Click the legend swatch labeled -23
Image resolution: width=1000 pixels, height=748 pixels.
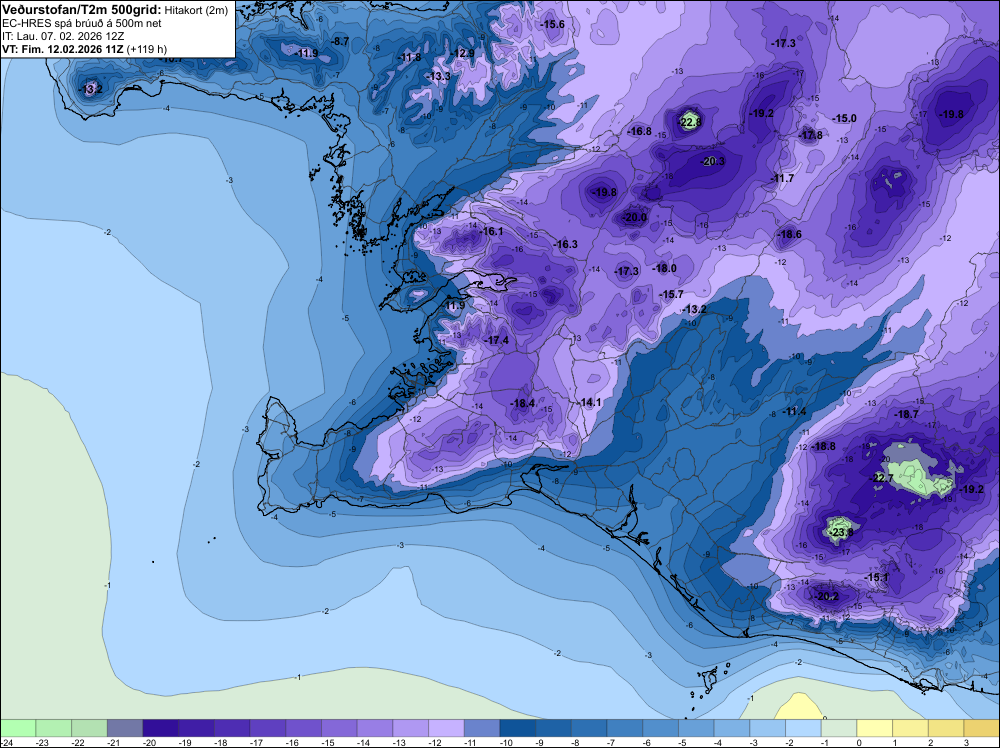point(54,728)
